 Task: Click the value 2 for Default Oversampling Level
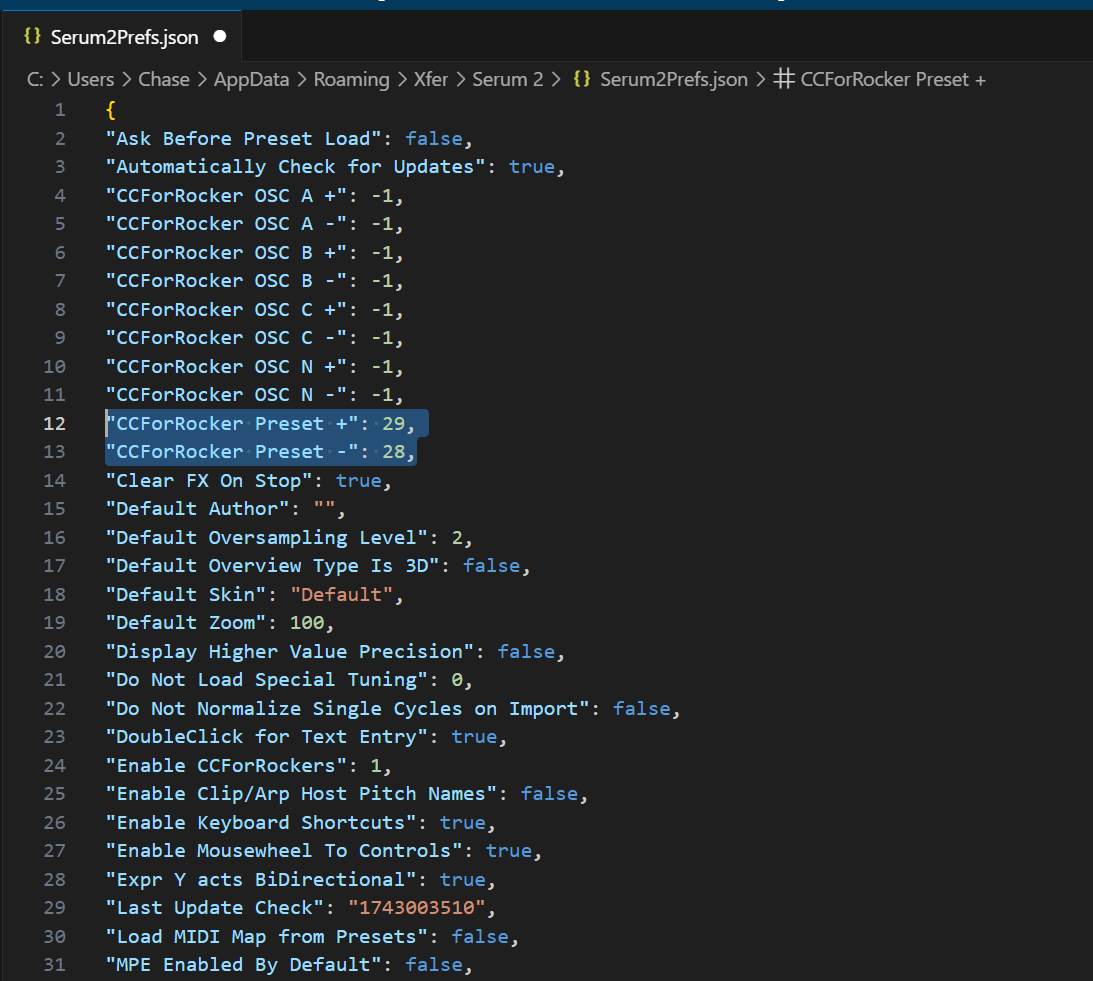click(x=457, y=538)
